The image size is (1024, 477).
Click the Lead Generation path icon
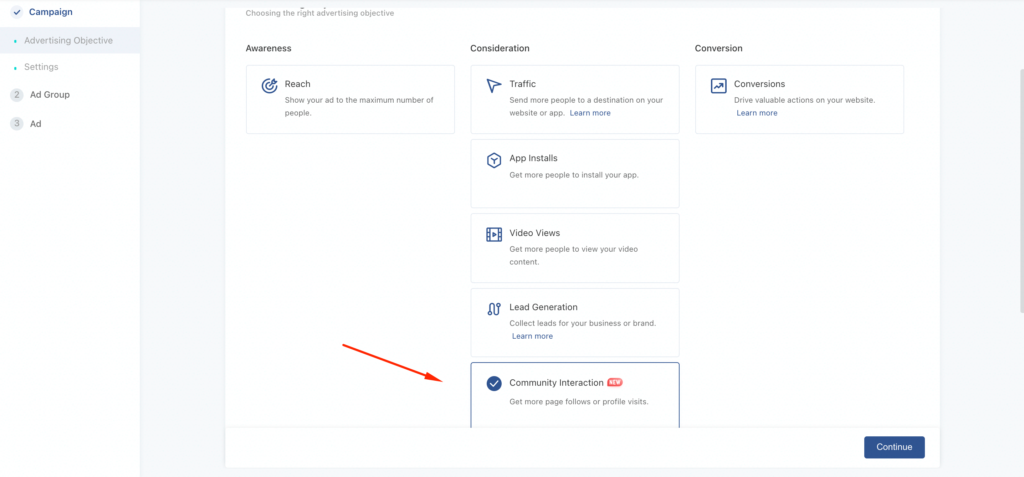click(494, 309)
